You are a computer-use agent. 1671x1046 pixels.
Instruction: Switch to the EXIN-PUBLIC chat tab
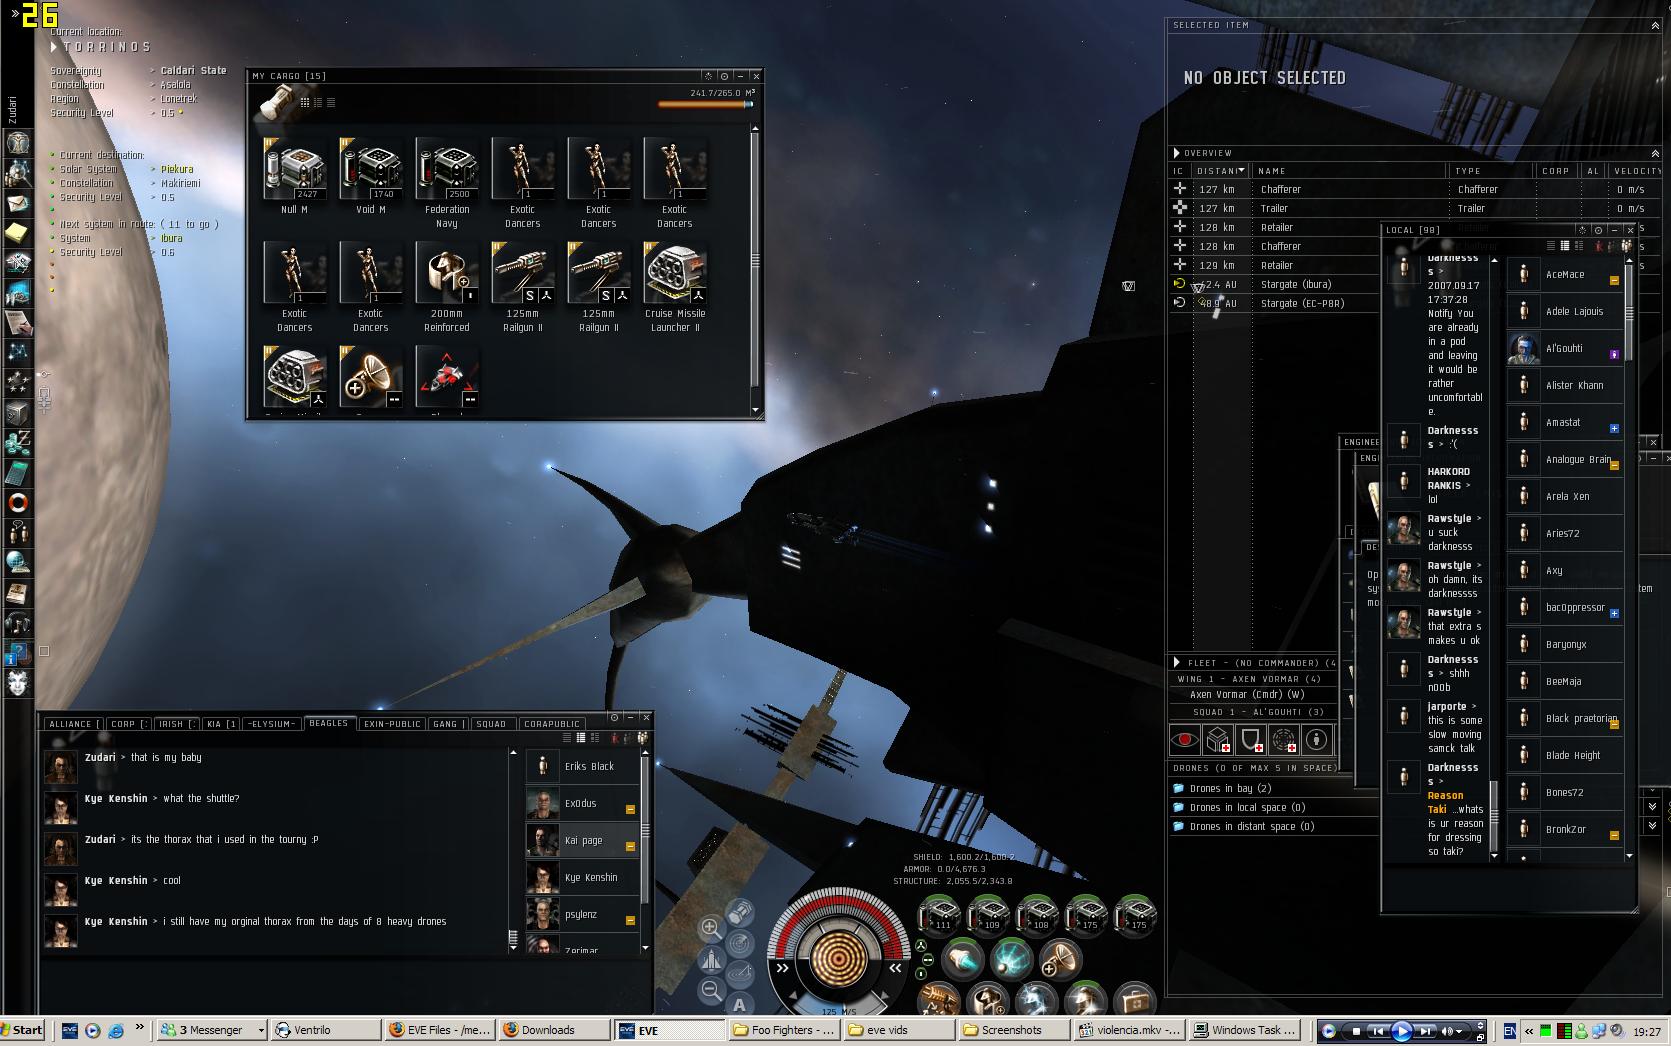[392, 724]
